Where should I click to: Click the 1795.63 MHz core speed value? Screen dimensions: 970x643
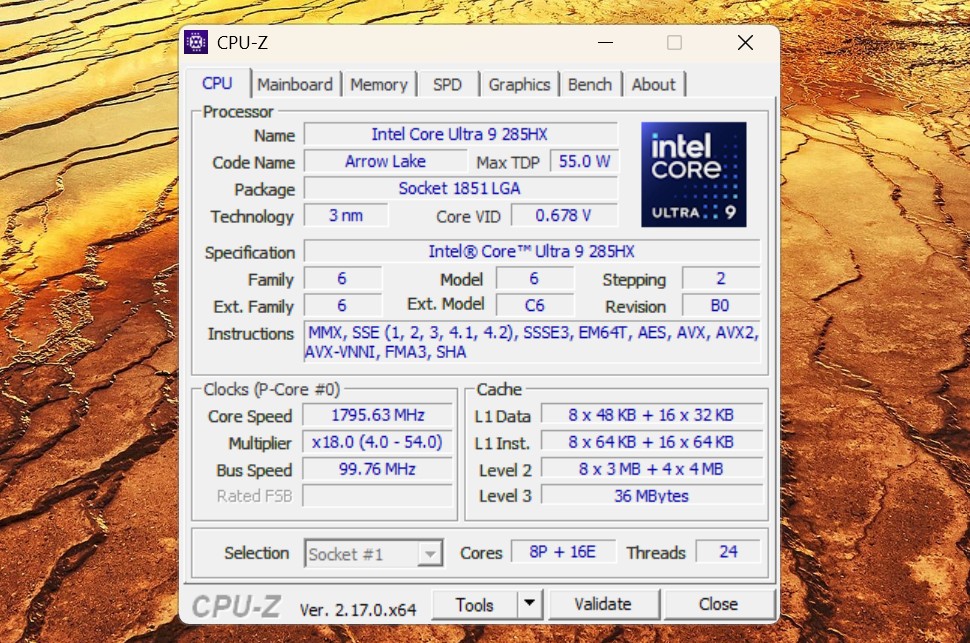coord(377,415)
